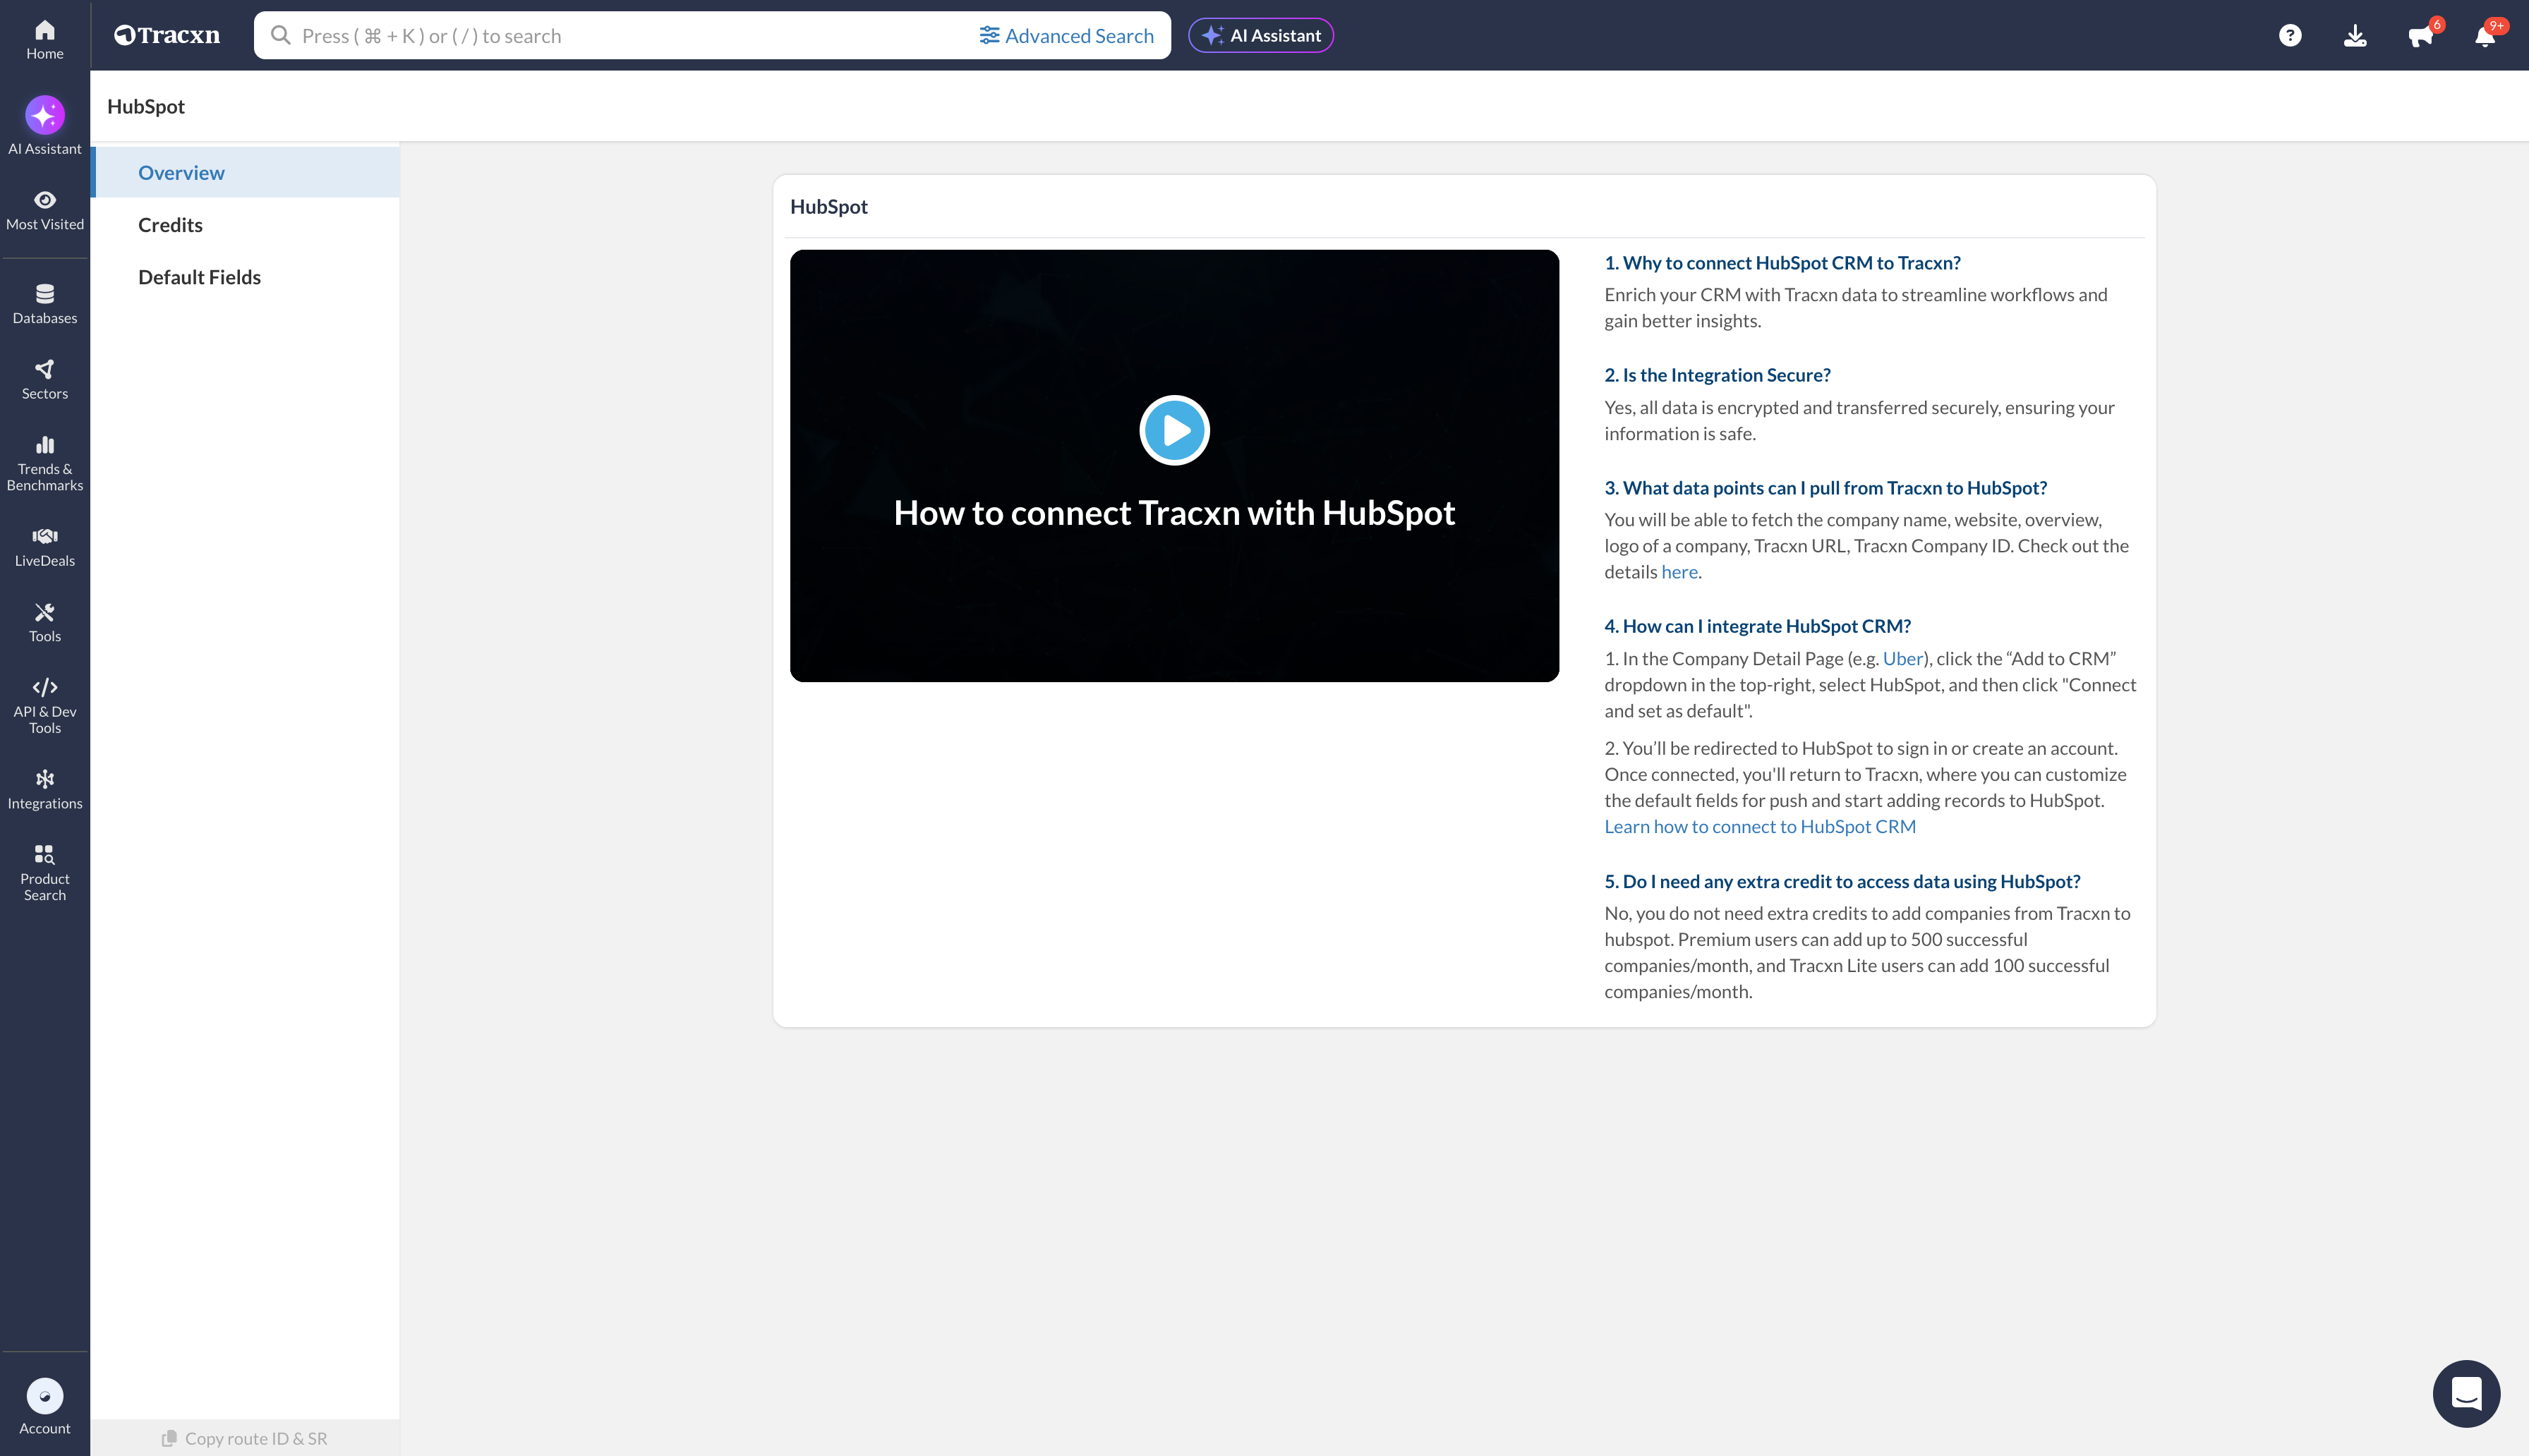Open Databases in the sidebar
Image resolution: width=2529 pixels, height=1456 pixels.
tap(45, 304)
